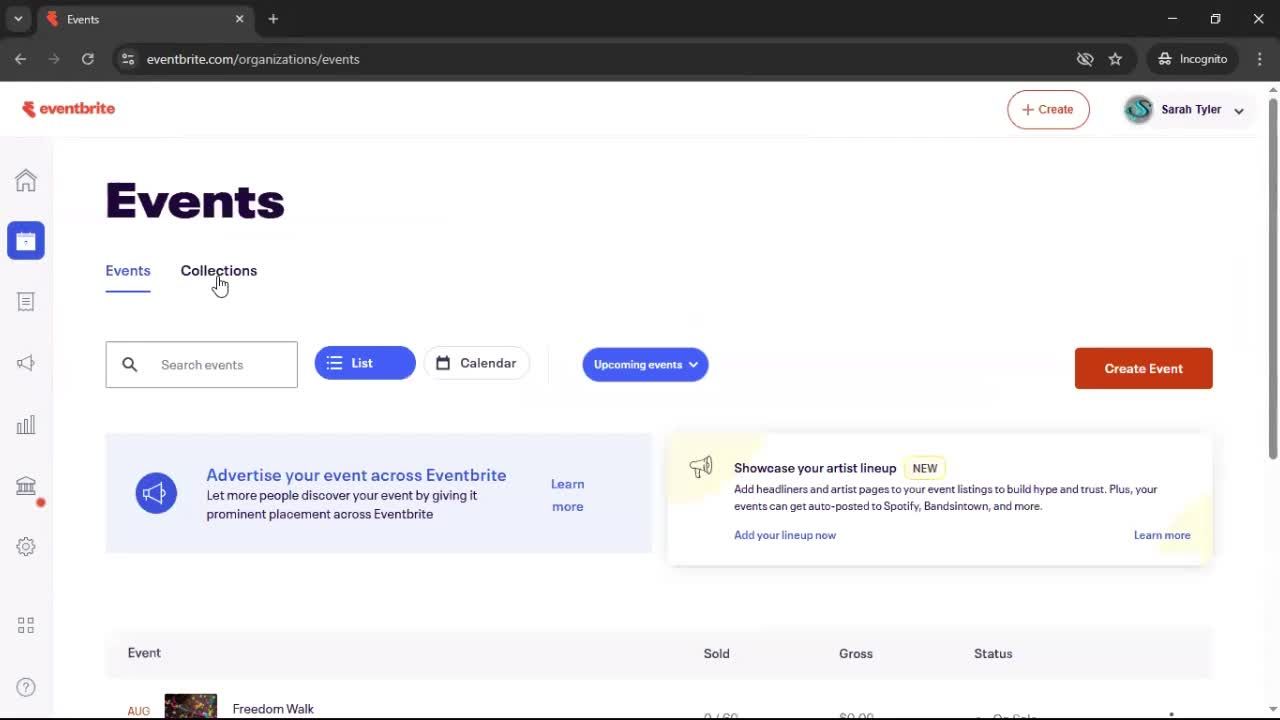Open the tab search dropdown arrow
Screen dimensions: 1280x720
pyautogui.click(x=18, y=19)
